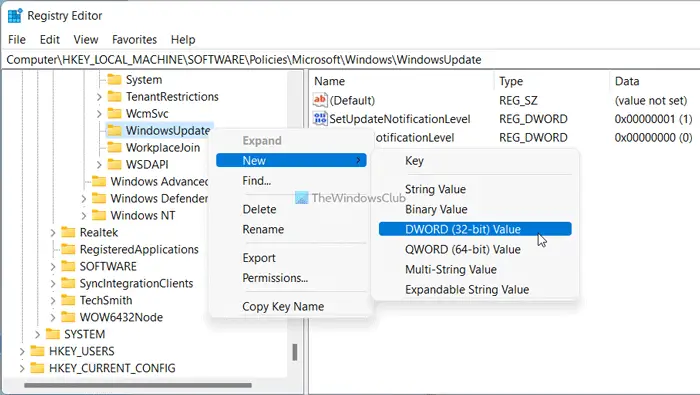
Task: Expand the SyncIntegrationClients key
Action: pyautogui.click(x=53, y=283)
